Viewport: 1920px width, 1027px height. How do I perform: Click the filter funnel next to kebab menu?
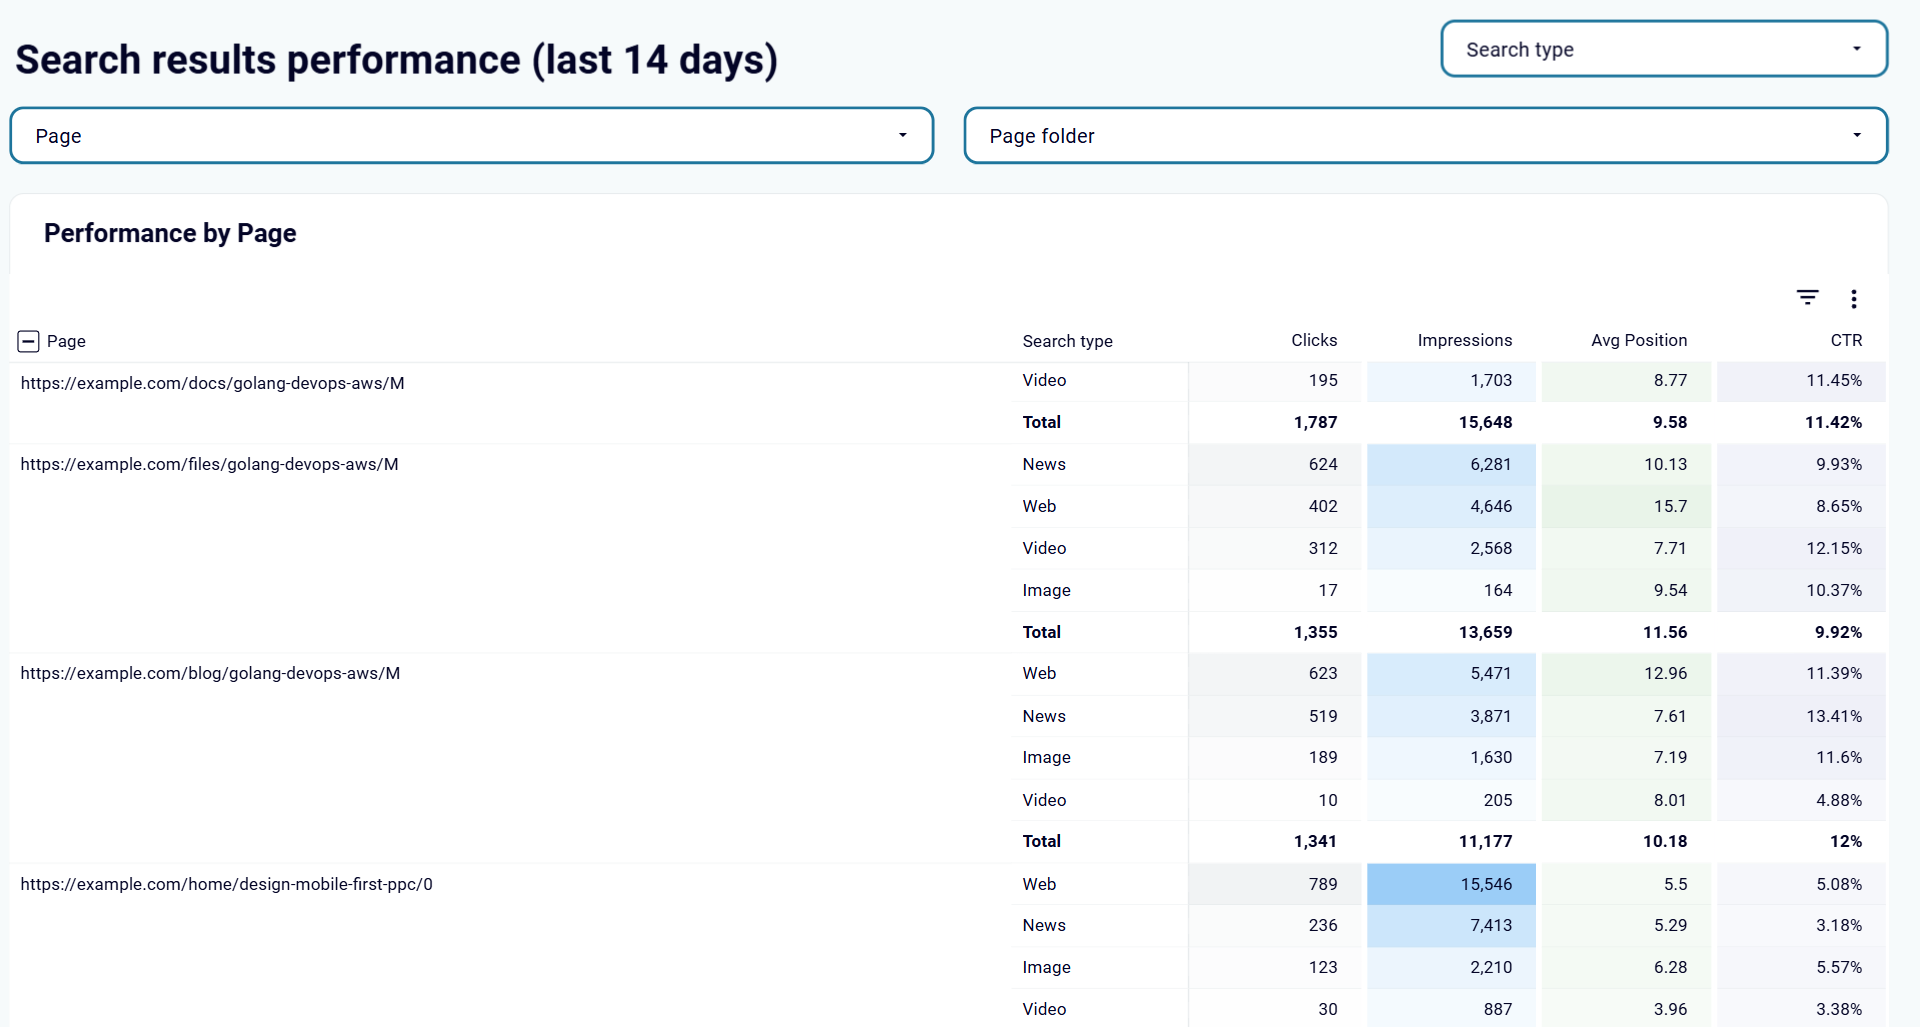[1808, 297]
